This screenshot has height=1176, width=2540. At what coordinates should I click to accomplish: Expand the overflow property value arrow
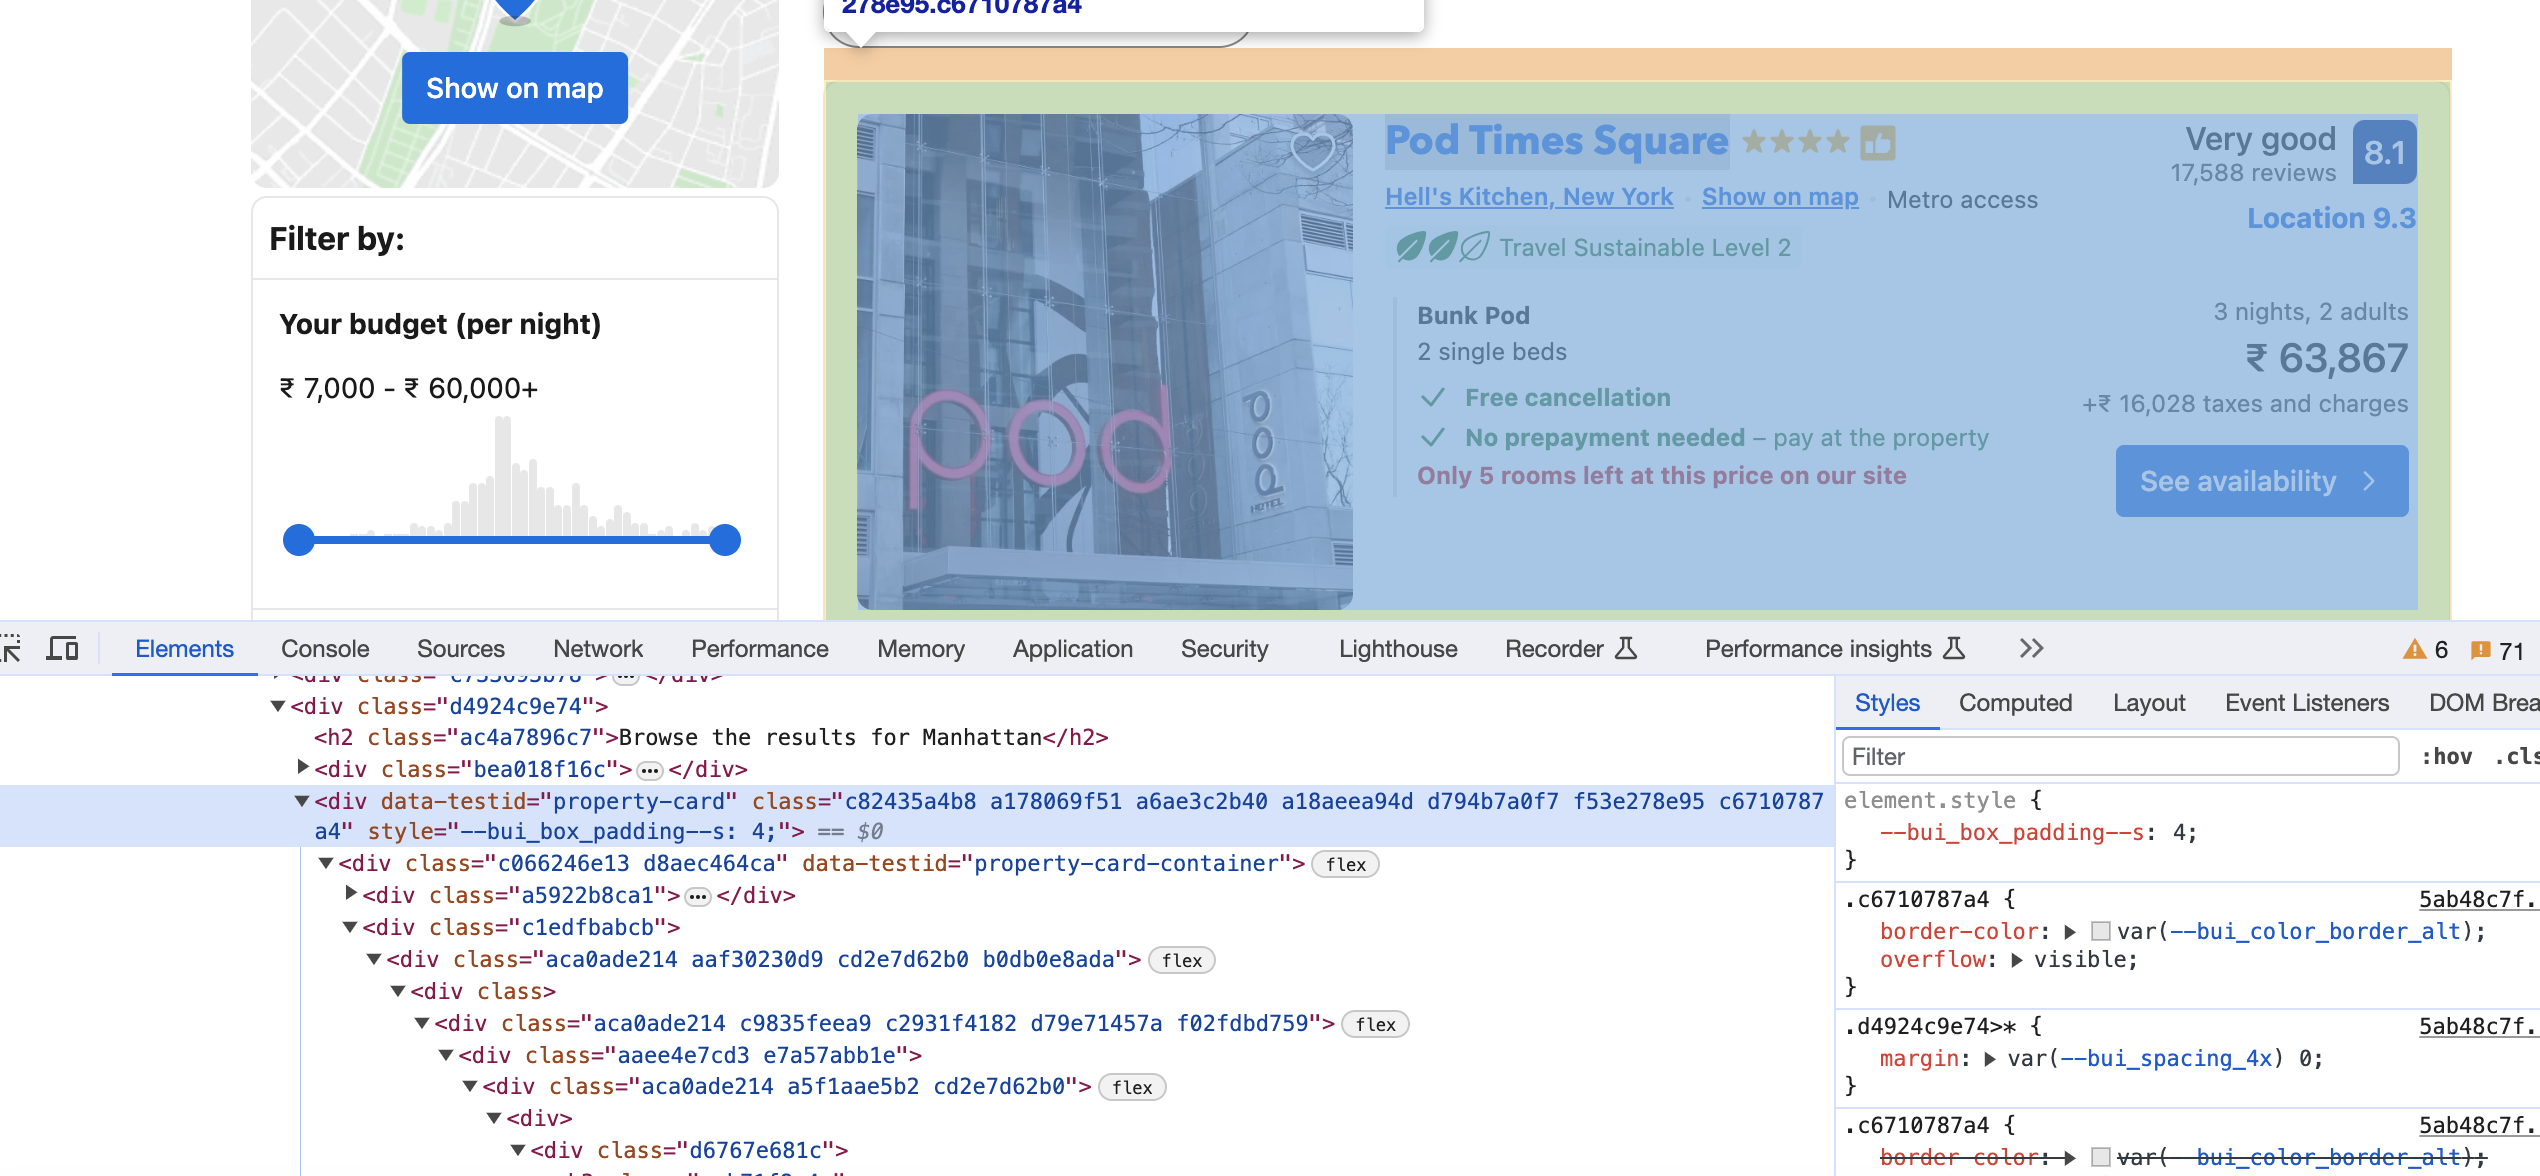coord(2017,960)
